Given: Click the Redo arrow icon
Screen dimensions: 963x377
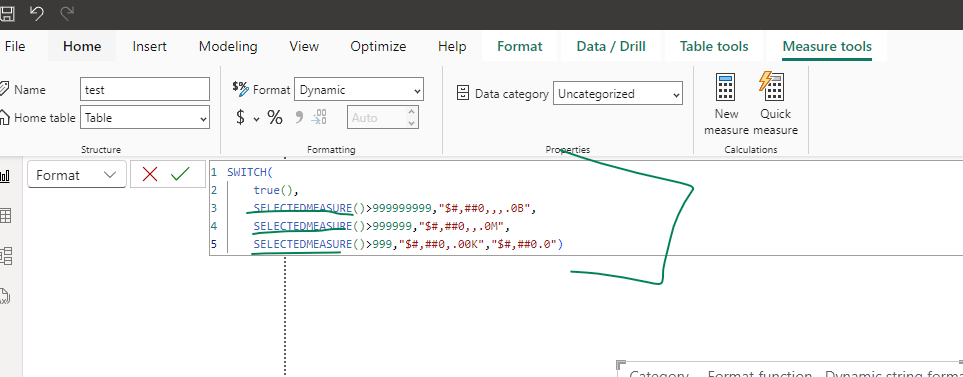Looking at the screenshot, I should 67,14.
